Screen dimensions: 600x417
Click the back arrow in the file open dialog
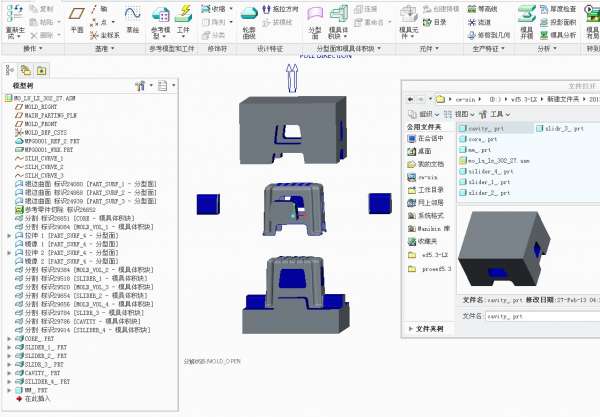point(410,99)
